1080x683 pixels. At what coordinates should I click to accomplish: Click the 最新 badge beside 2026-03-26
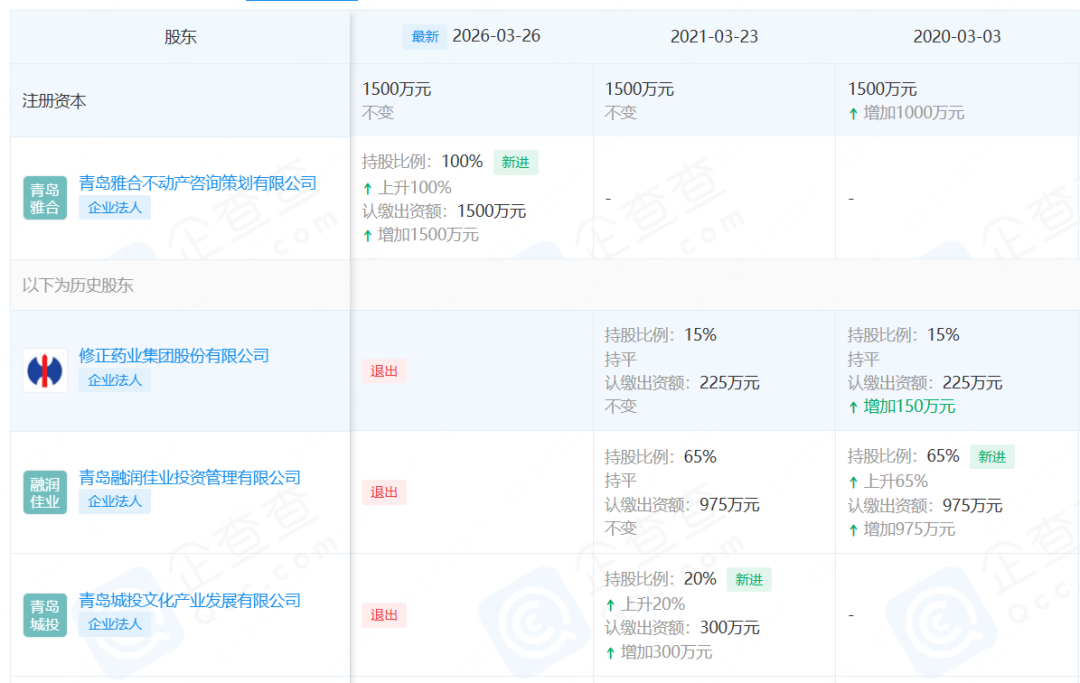click(424, 36)
